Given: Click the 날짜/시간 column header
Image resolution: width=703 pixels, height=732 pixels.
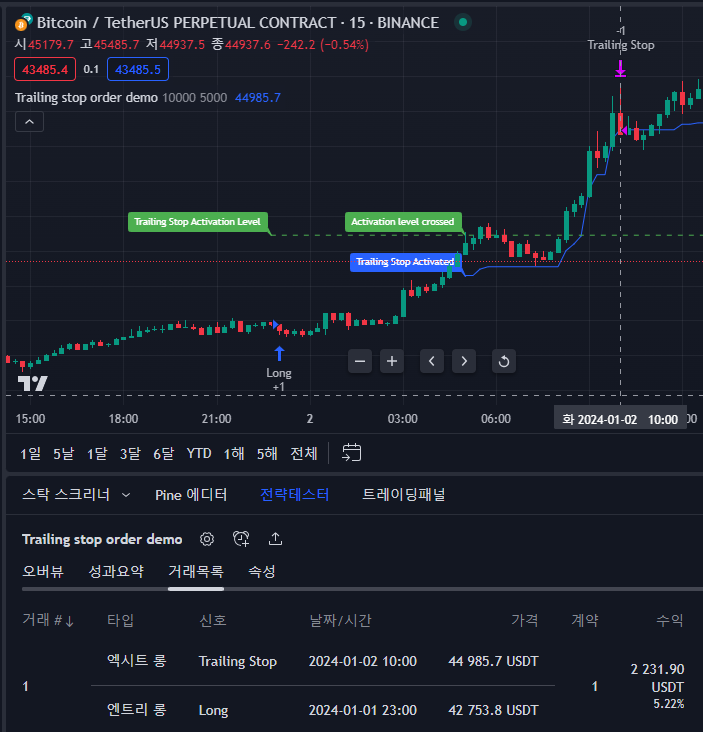Looking at the screenshot, I should tap(340, 620).
